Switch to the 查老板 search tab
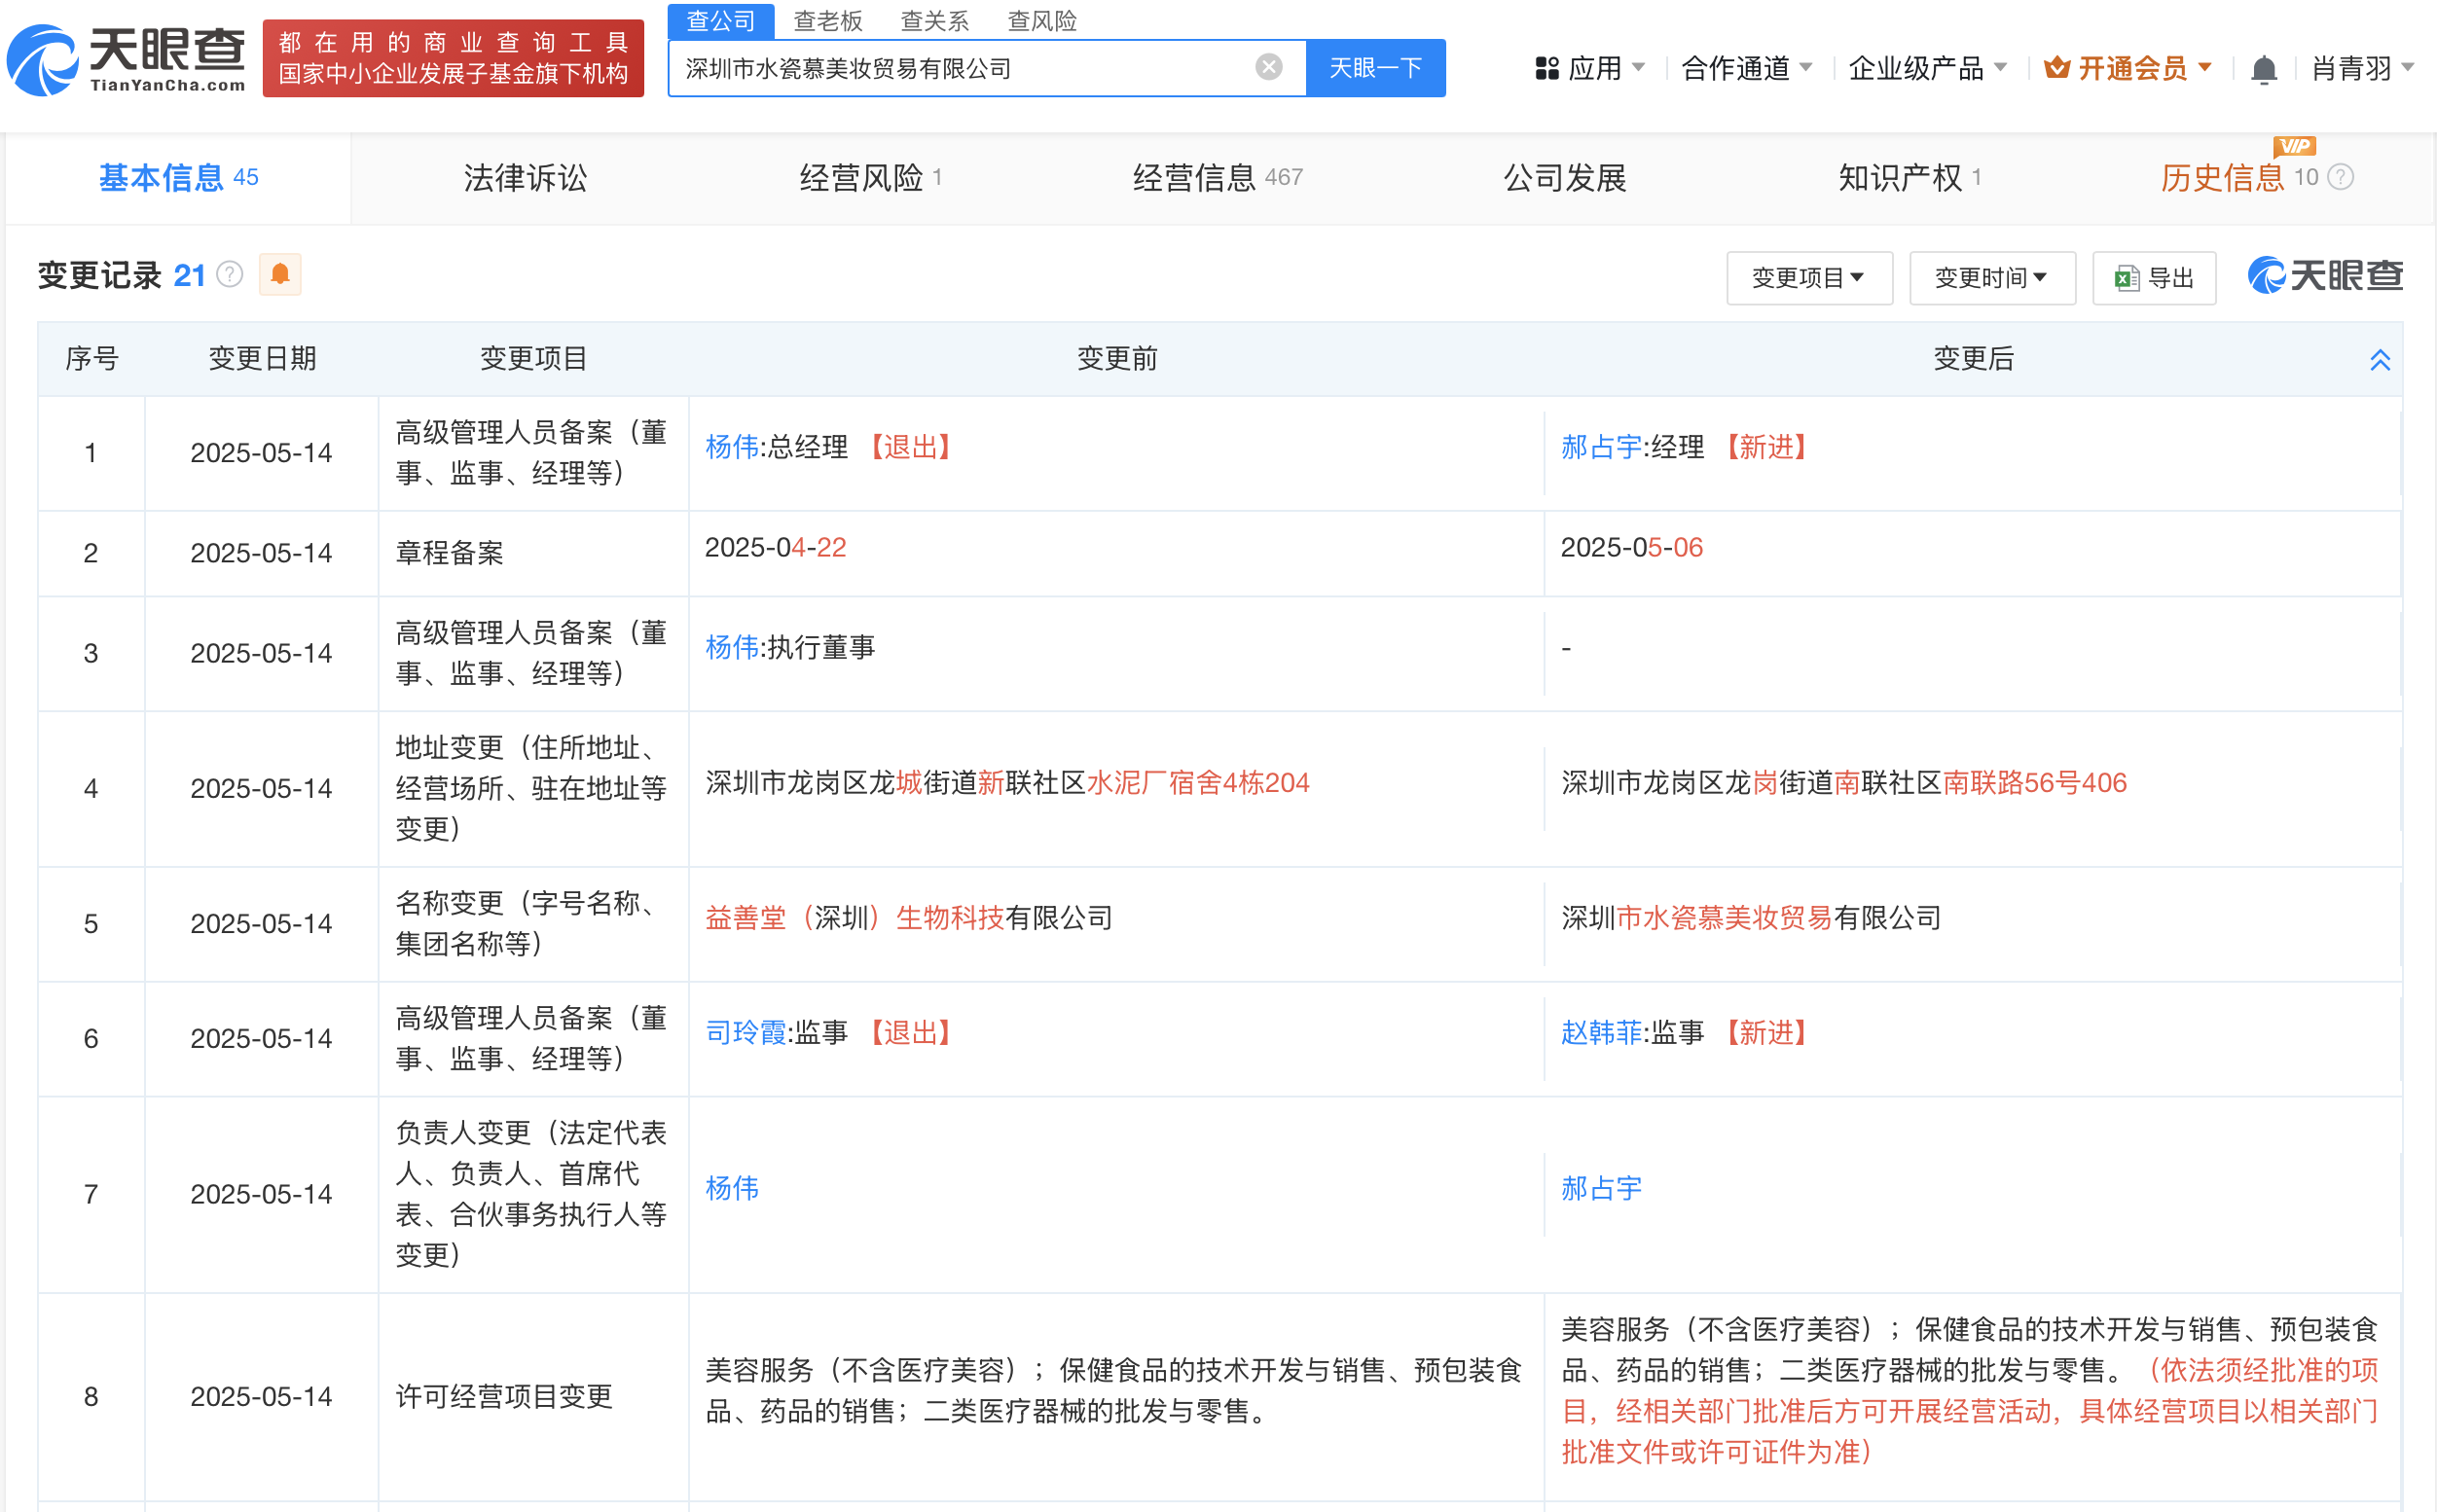The width and height of the screenshot is (2437, 1512). [827, 20]
